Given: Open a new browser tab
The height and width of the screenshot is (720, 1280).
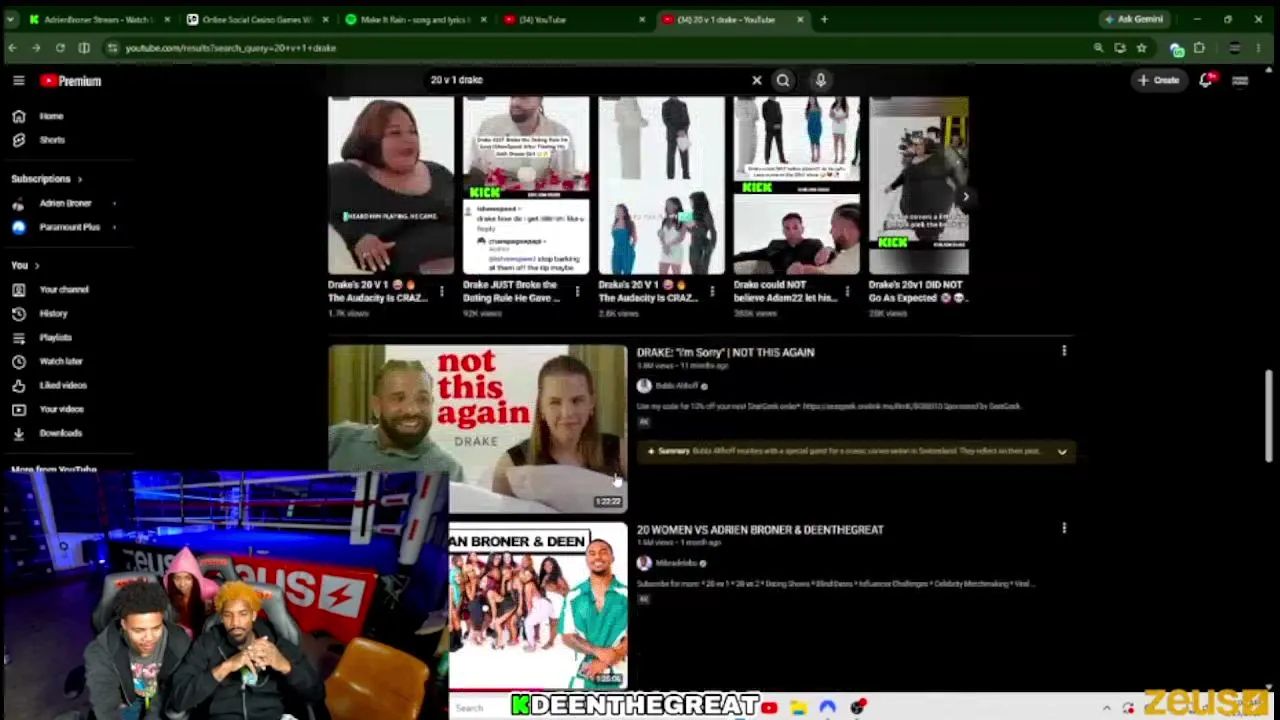Looking at the screenshot, I should click(x=824, y=19).
